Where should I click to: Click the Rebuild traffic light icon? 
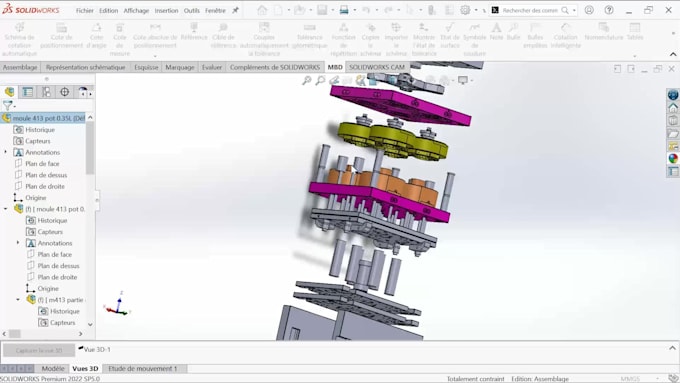pos(432,10)
